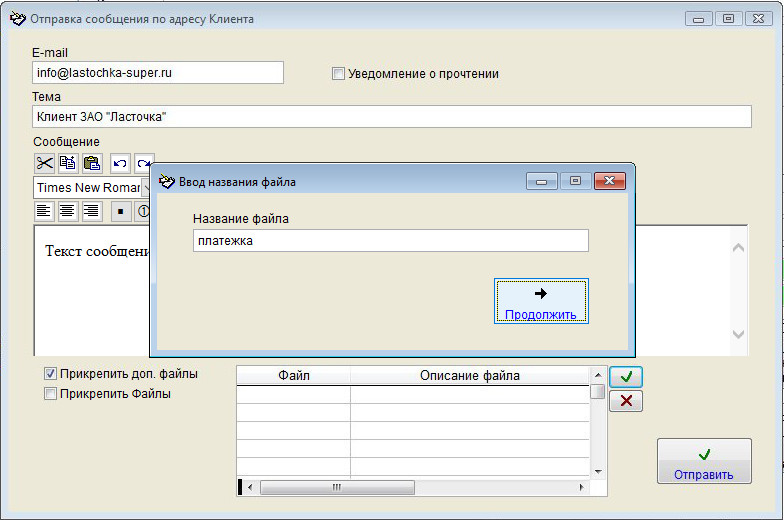Click the file table scroll-left arrow

250,487
